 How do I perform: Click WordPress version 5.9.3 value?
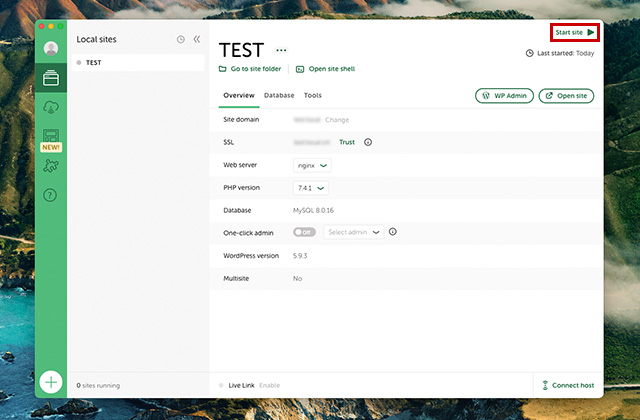(300, 256)
